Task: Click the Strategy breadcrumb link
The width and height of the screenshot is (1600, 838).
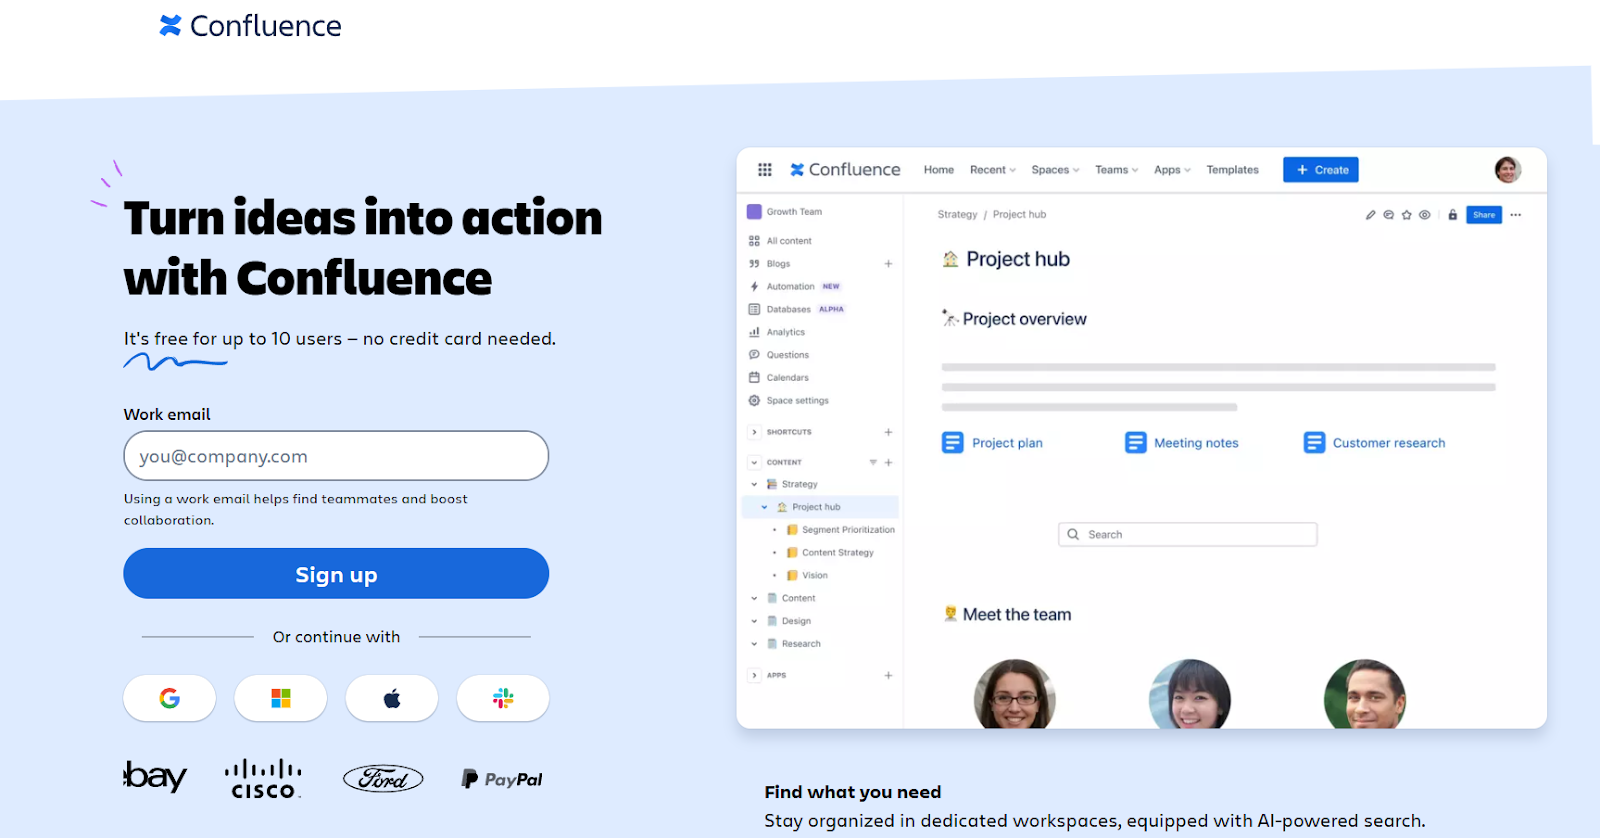Action: coord(957,215)
